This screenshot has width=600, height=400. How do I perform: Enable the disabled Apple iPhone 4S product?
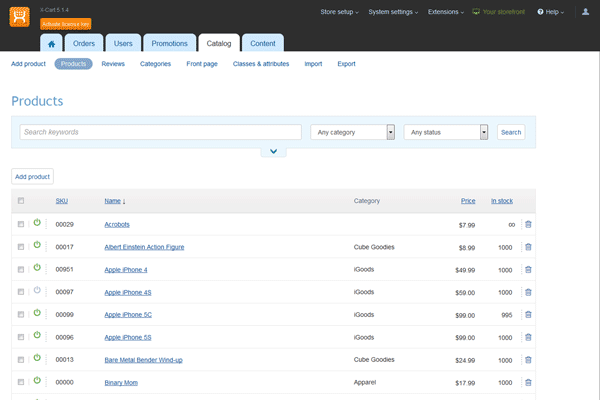(x=37, y=291)
